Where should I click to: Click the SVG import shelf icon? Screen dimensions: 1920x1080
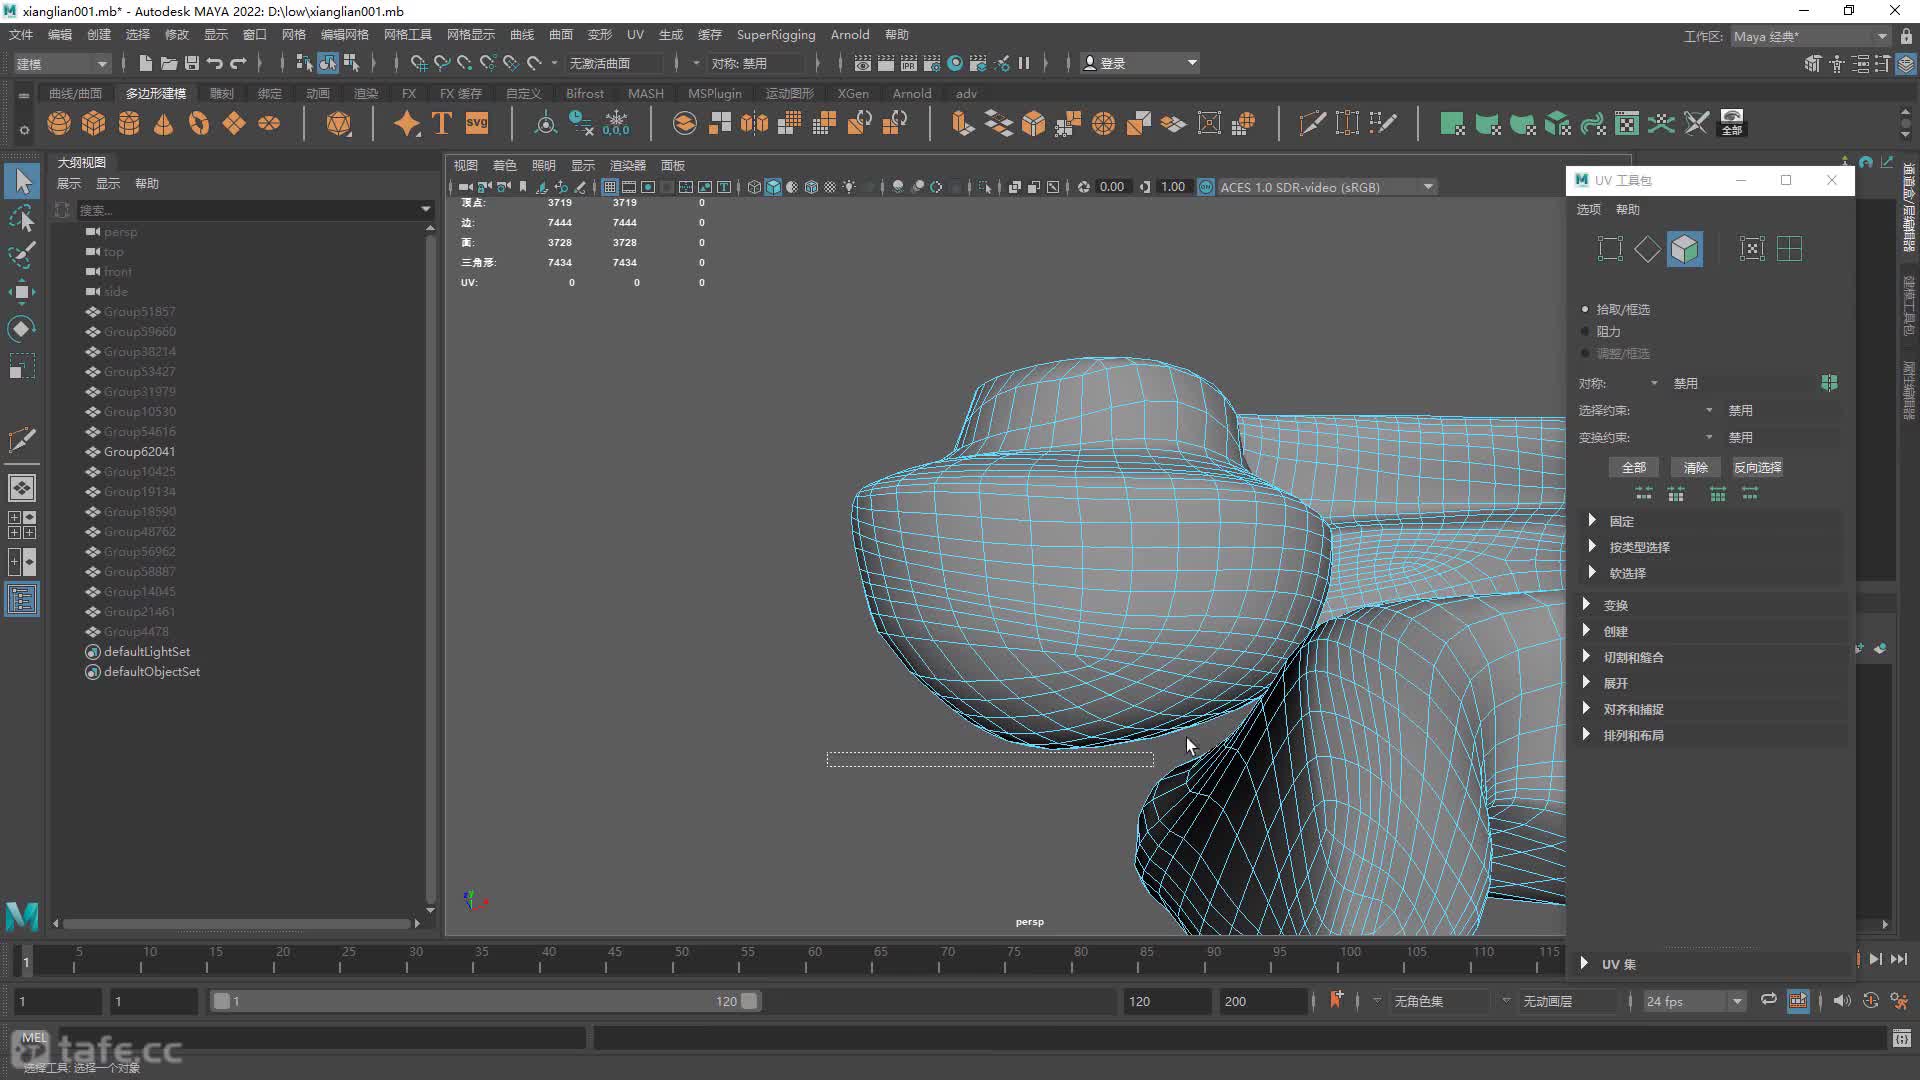(x=477, y=123)
